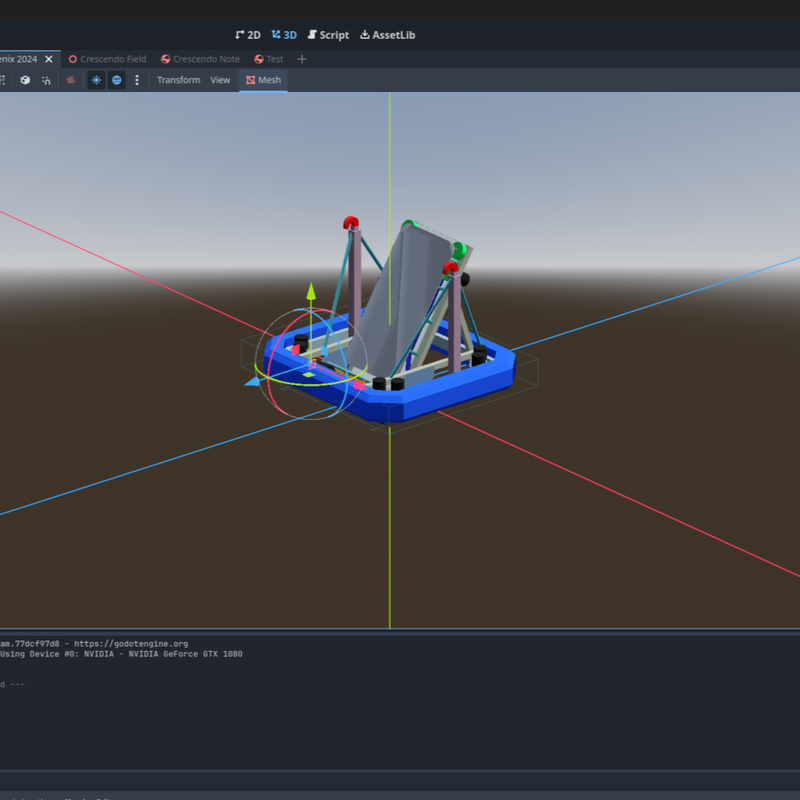Open the AssetLib browser

[387, 35]
